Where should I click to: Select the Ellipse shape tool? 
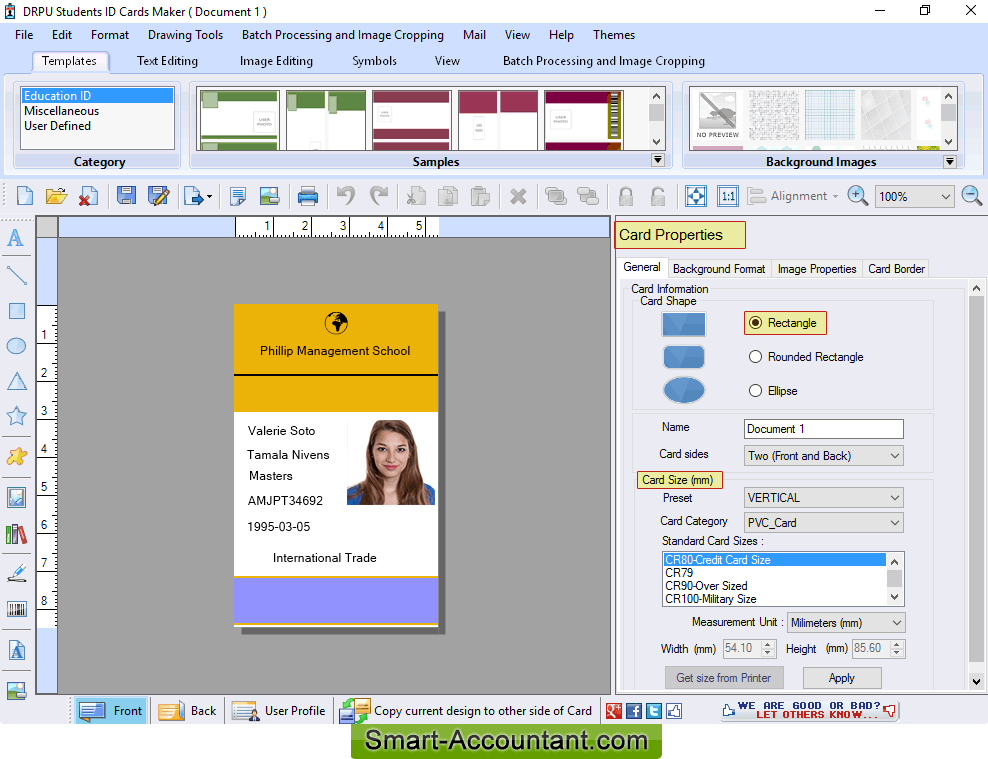pyautogui.click(x=16, y=346)
